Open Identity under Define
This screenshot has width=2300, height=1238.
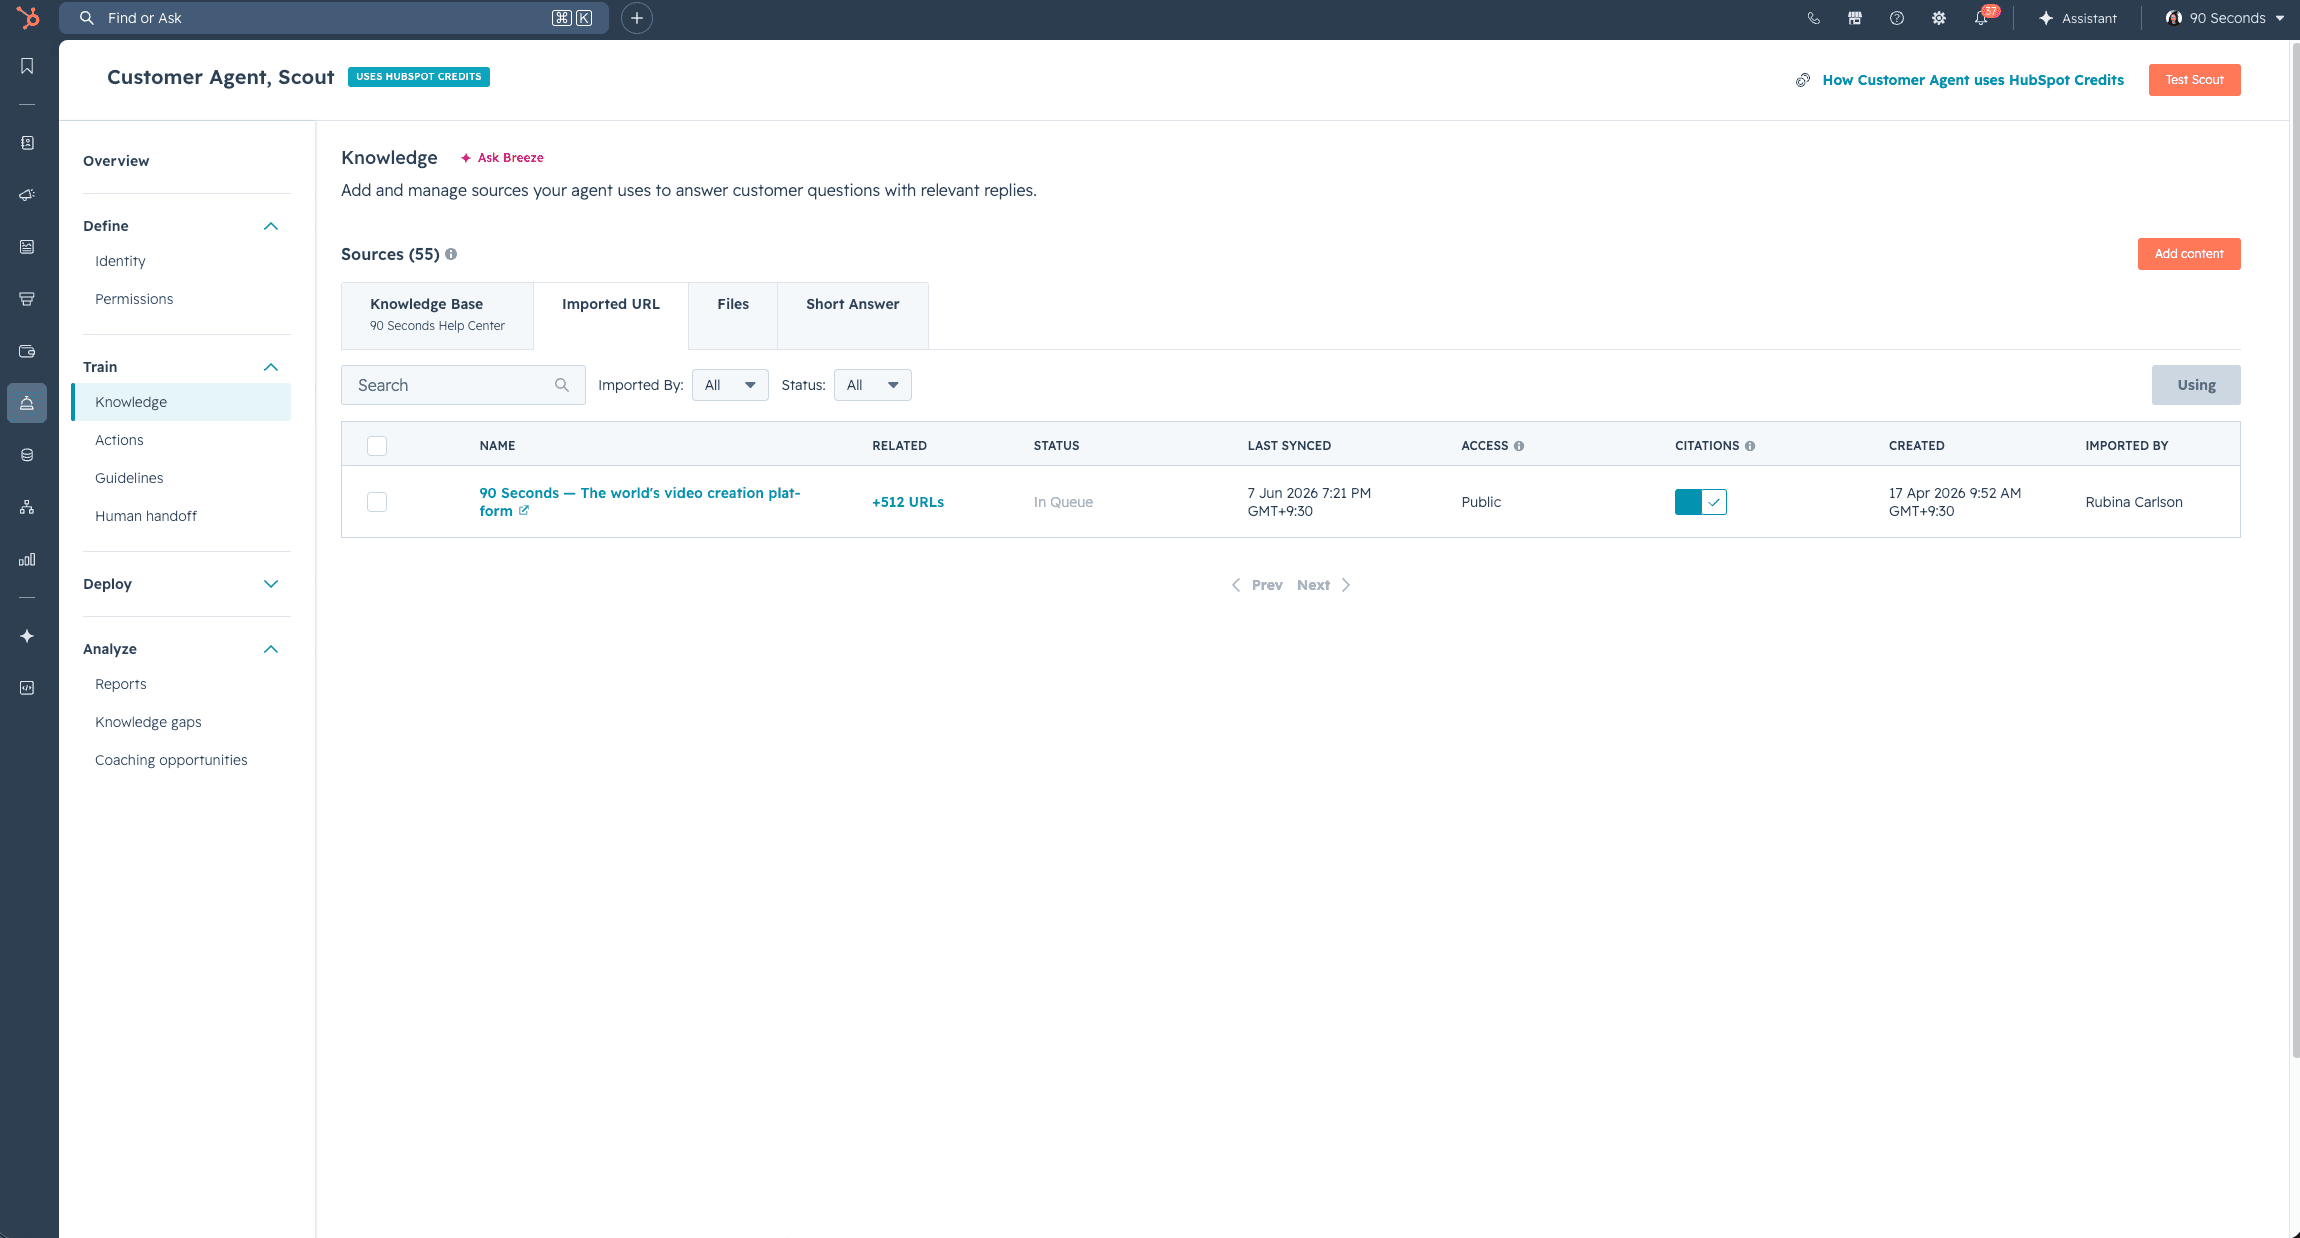click(120, 261)
